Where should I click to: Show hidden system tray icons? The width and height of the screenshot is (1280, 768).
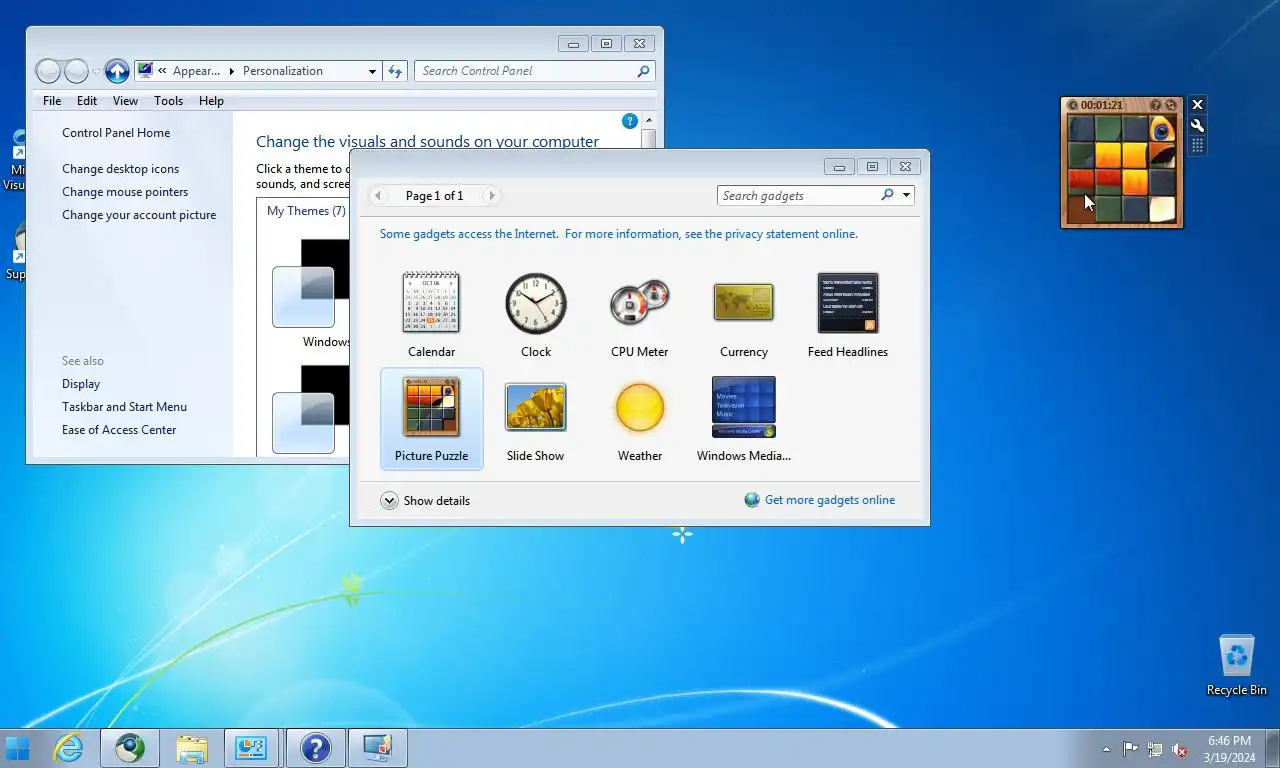pyautogui.click(x=1106, y=749)
